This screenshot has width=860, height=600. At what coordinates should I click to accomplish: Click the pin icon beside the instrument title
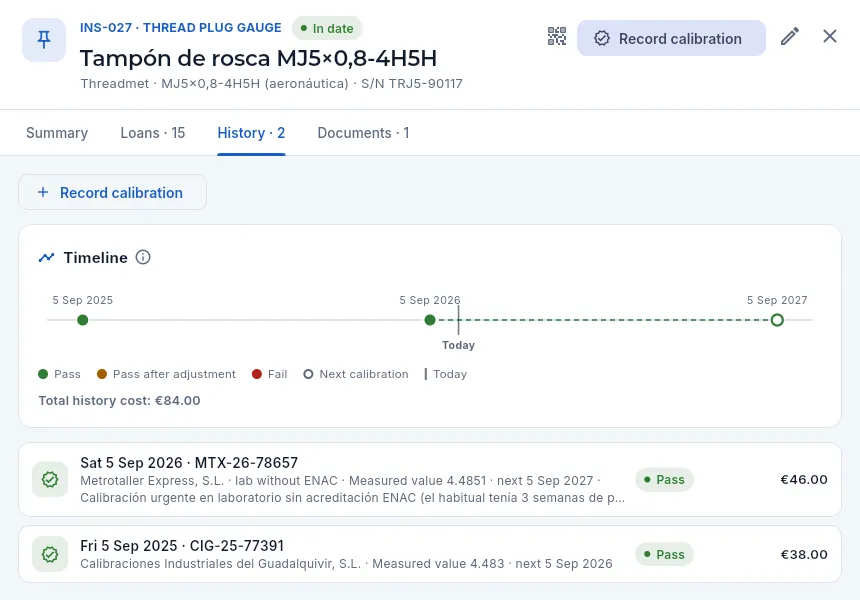[x=44, y=40]
